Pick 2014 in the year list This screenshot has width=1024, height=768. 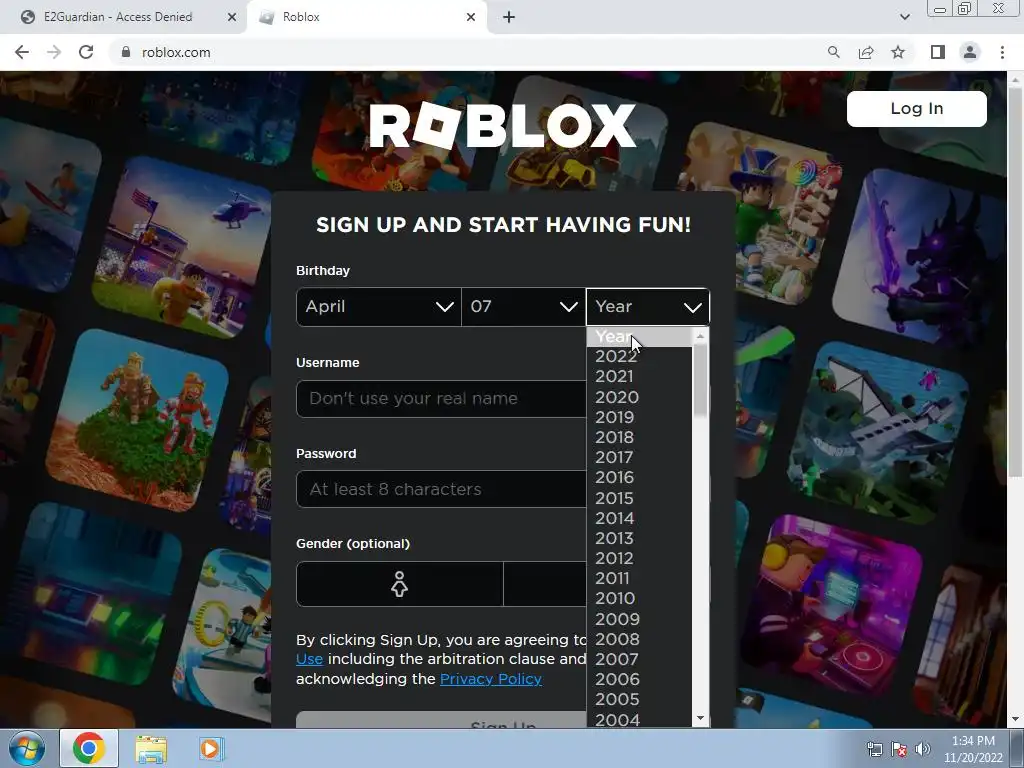click(x=639, y=519)
